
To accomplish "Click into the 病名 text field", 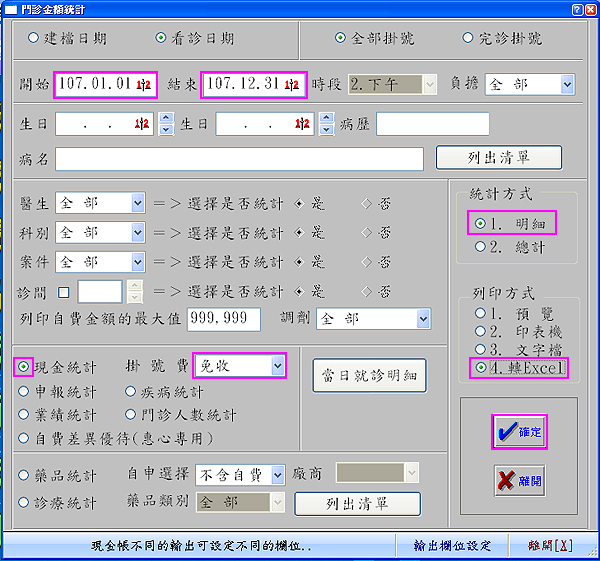I will pyautogui.click(x=239, y=159).
